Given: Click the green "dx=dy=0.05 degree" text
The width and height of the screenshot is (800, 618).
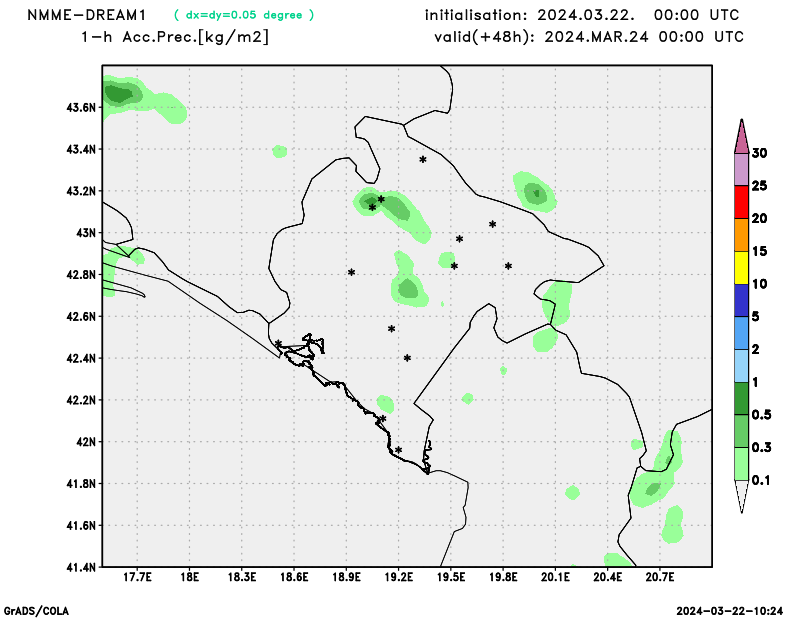Looking at the screenshot, I should 244,15.
